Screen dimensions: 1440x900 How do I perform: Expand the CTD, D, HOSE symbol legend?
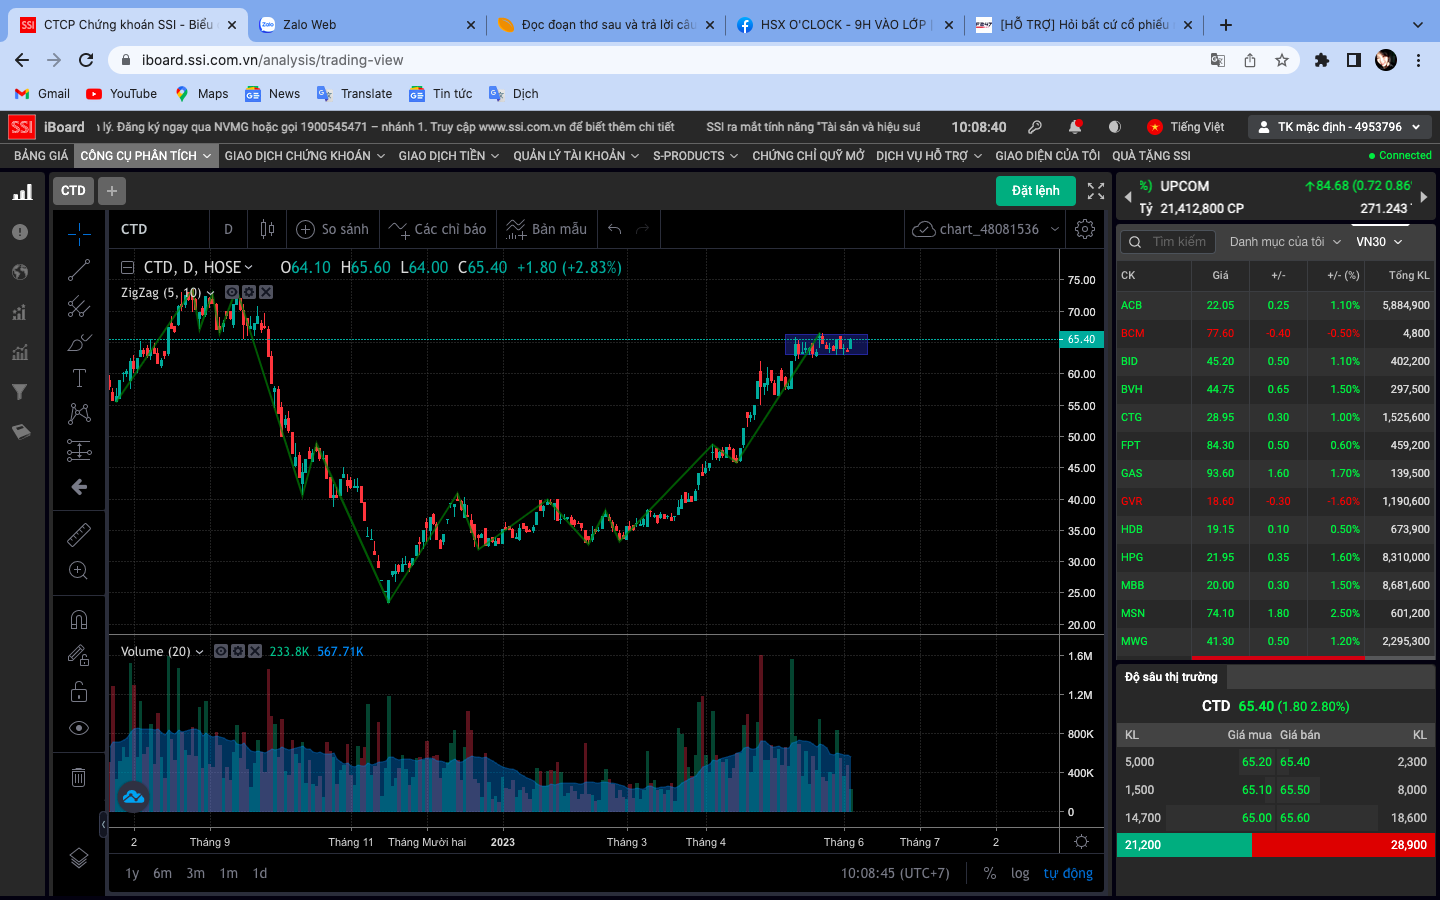click(249, 267)
